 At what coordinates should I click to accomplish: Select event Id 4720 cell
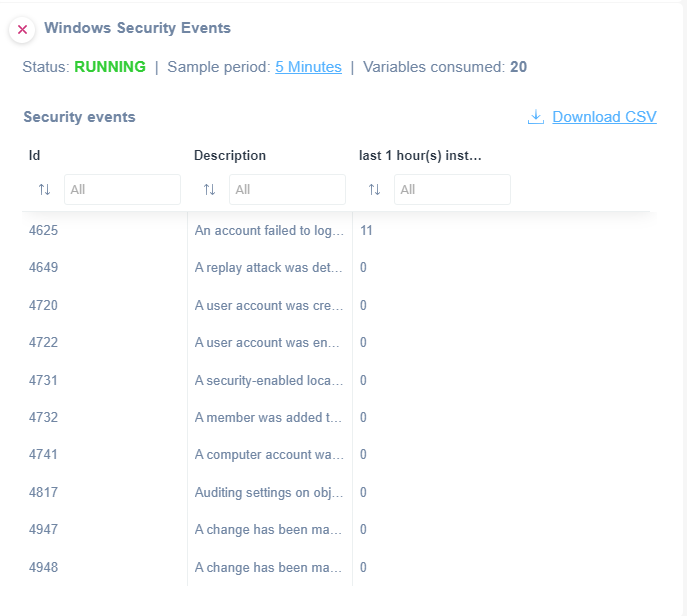click(43, 305)
